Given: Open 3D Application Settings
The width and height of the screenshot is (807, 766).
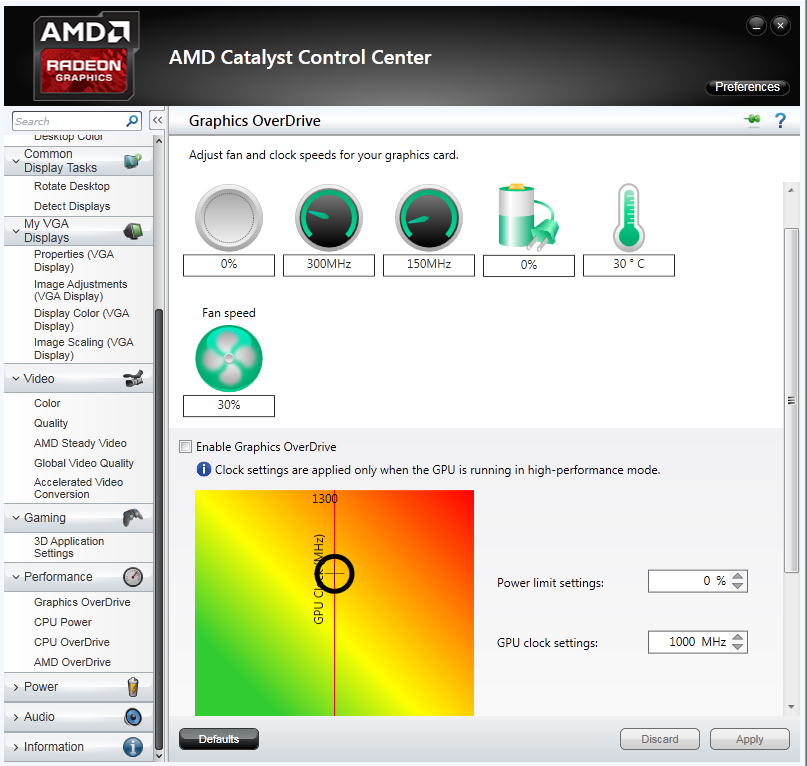Looking at the screenshot, I should coord(69,547).
